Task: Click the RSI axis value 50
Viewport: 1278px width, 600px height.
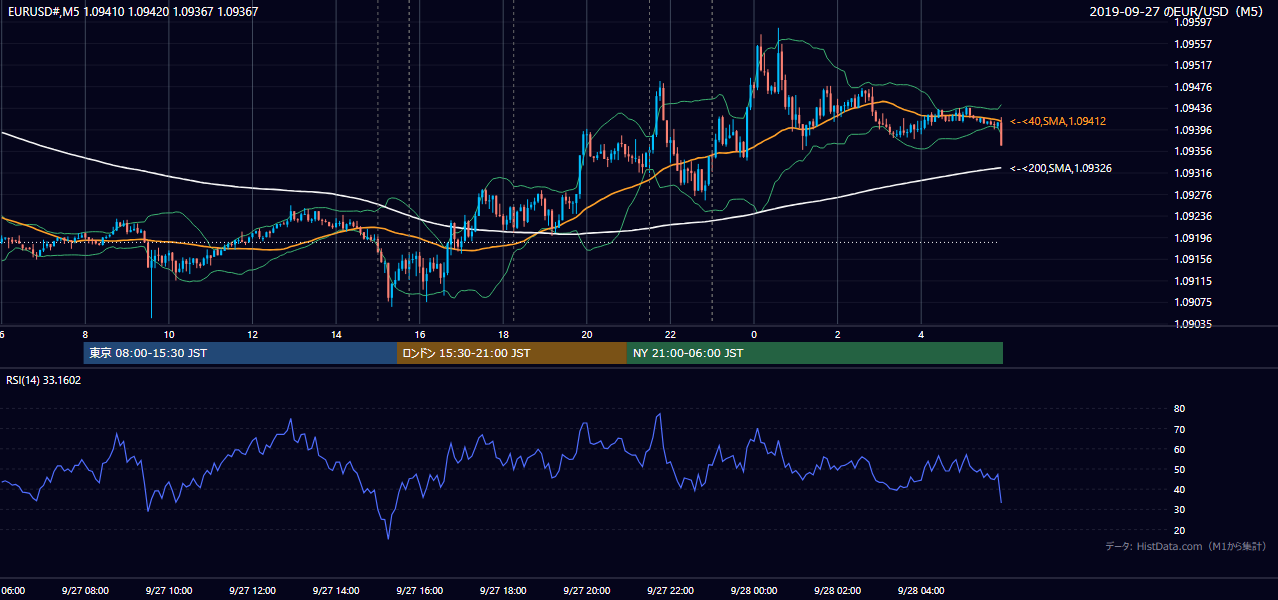Action: click(x=1179, y=469)
